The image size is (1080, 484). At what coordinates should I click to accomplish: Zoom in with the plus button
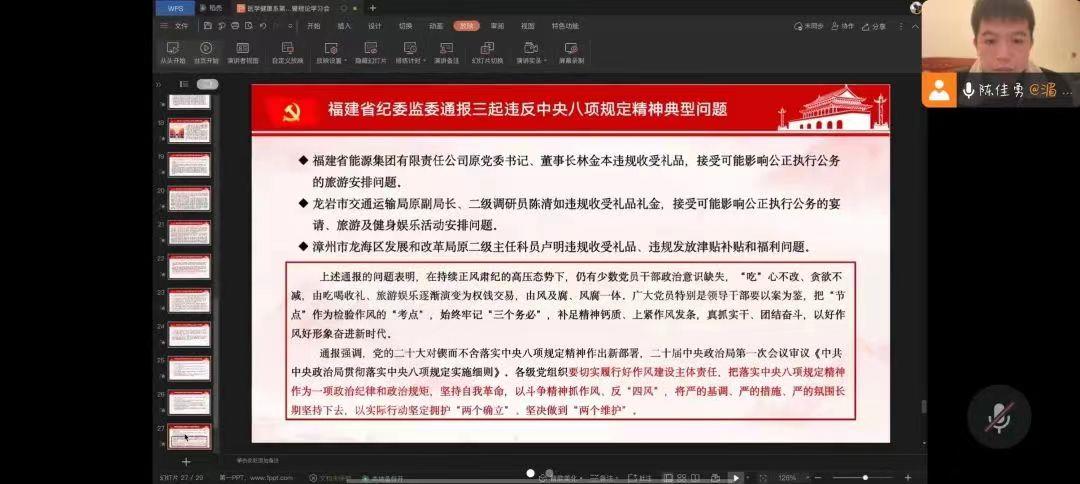click(x=908, y=477)
